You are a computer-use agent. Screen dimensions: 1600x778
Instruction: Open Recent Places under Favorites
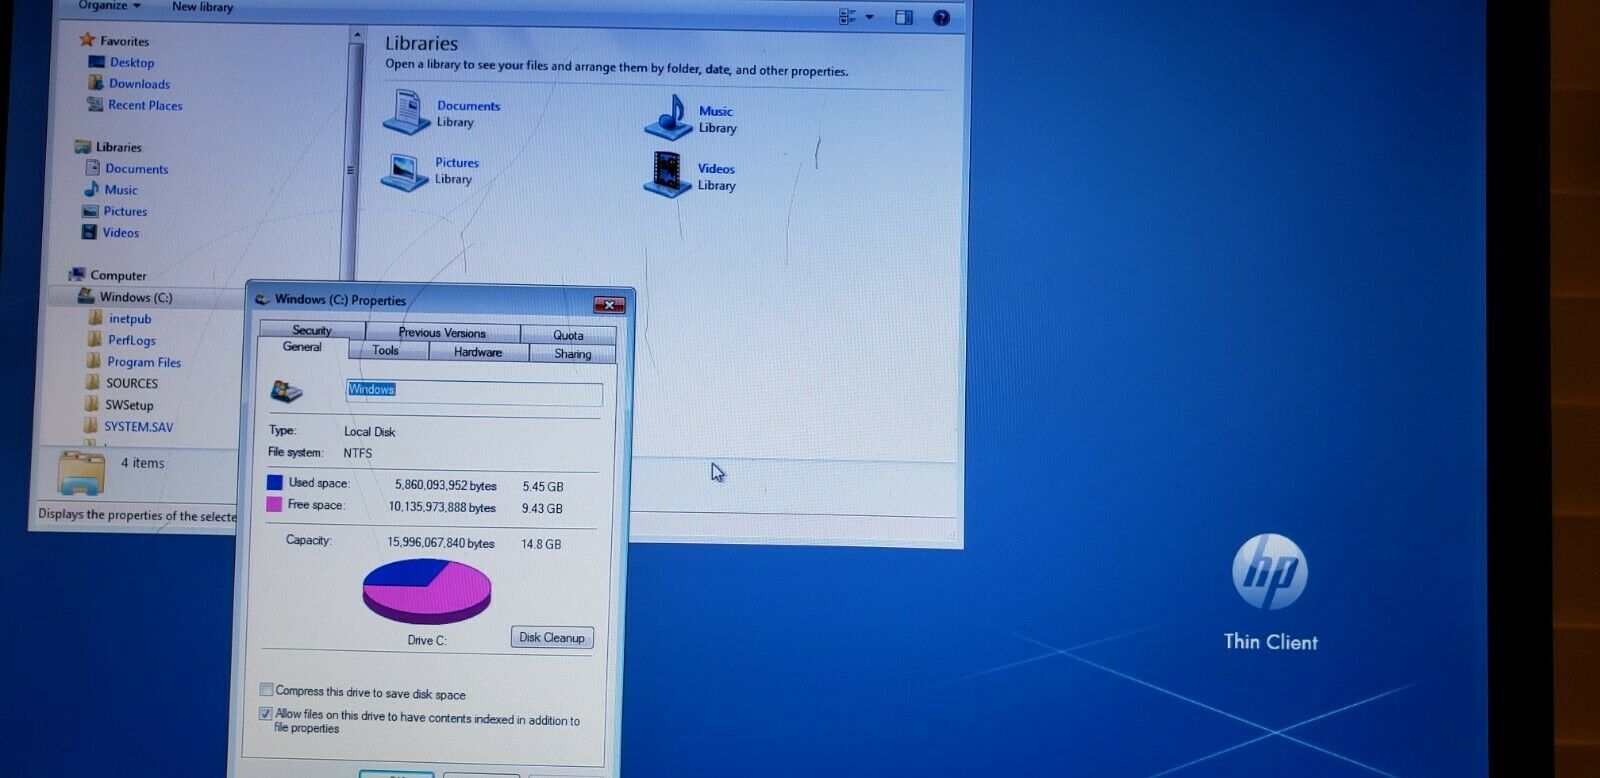(145, 105)
